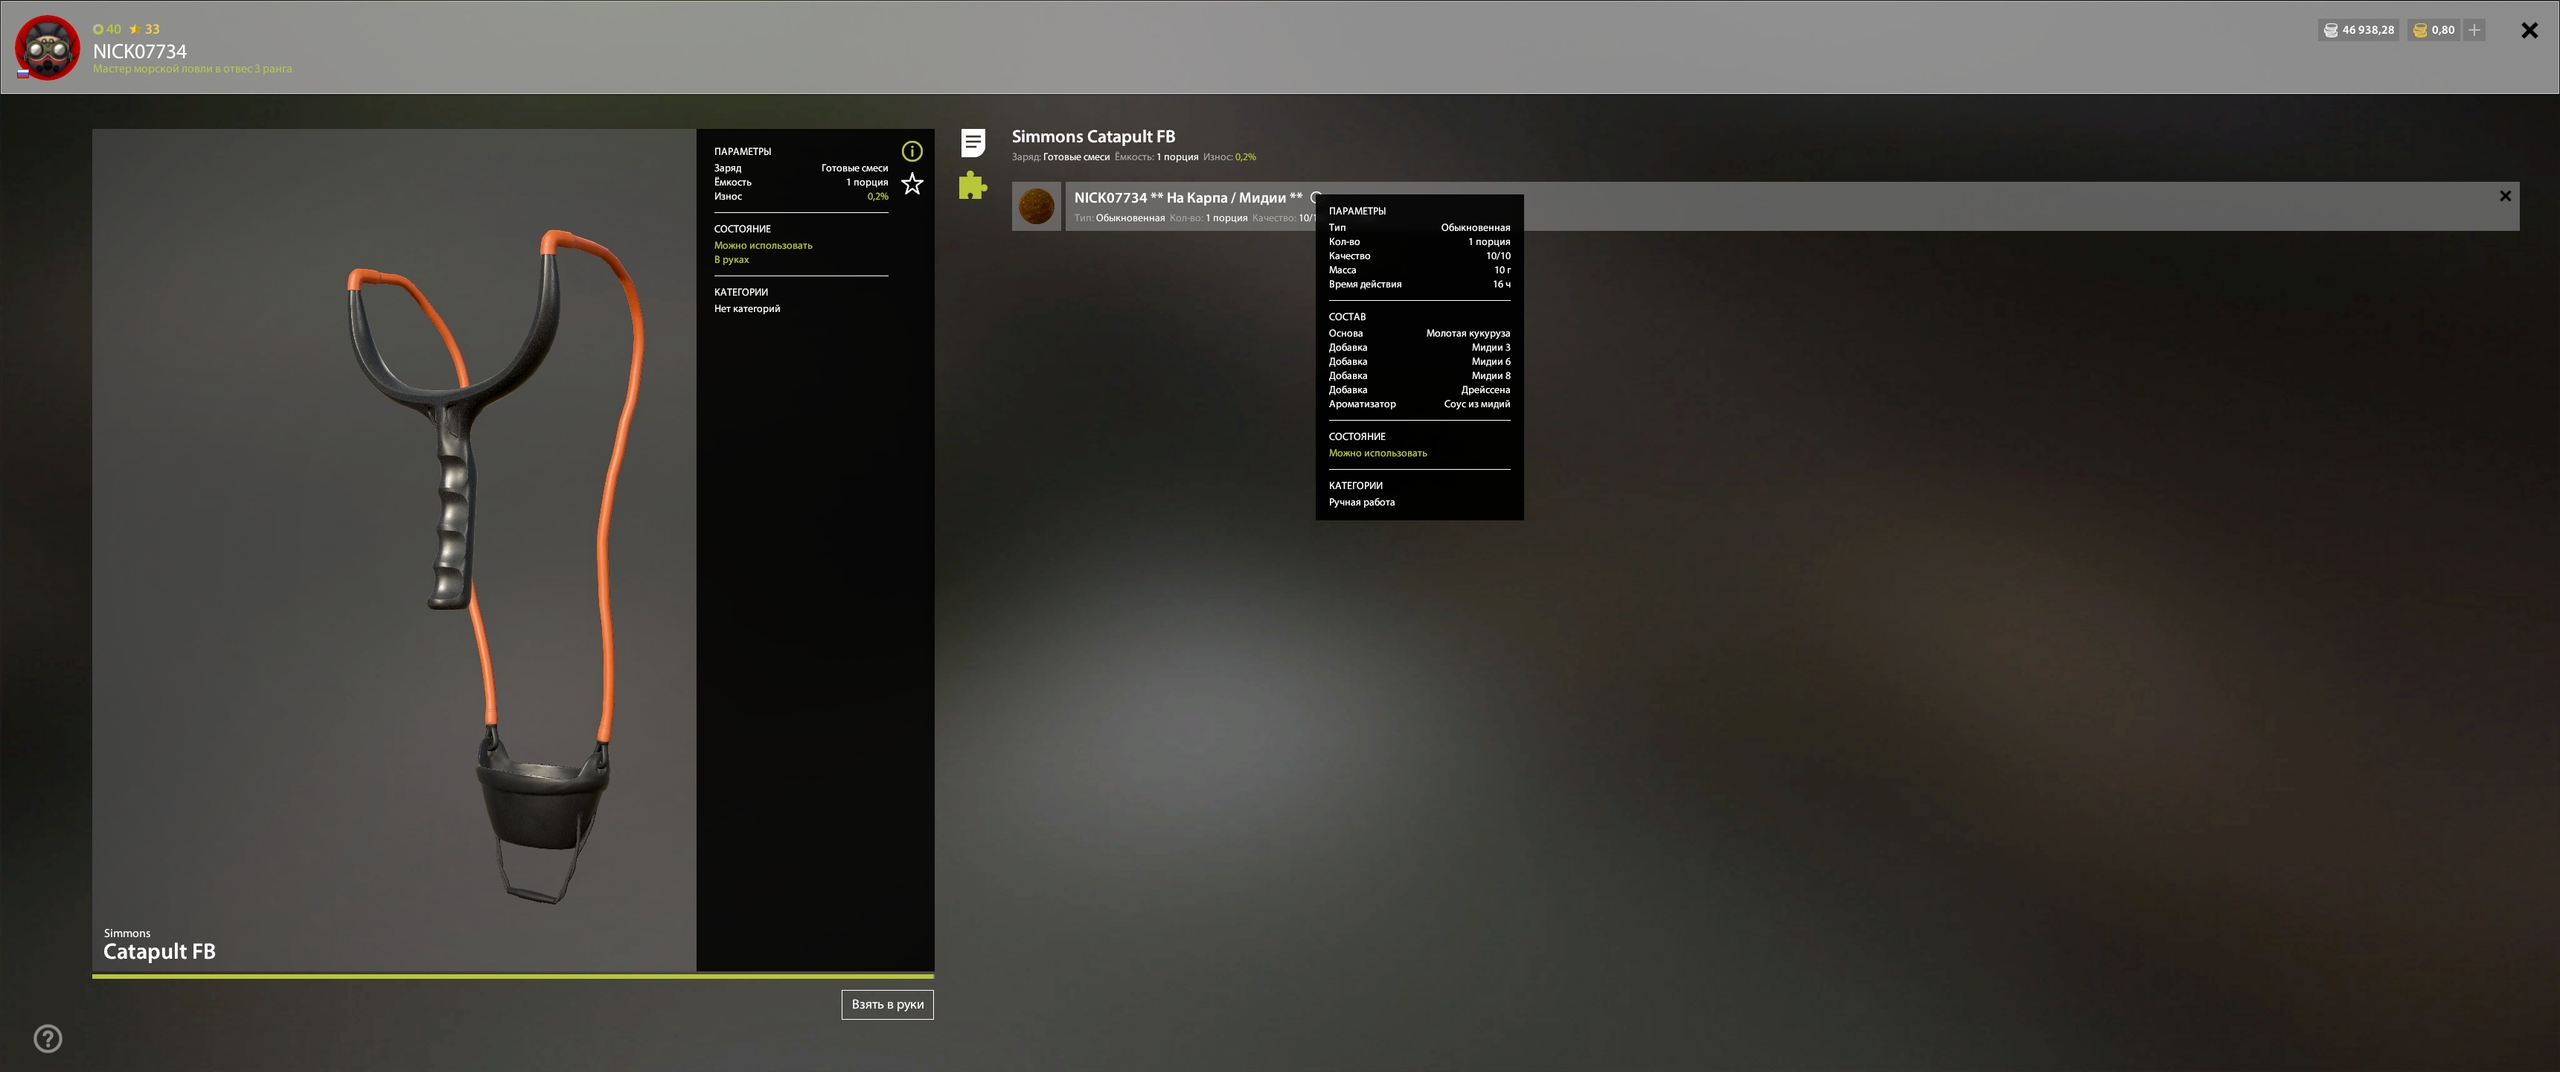Click the gold coins balance 0,80
The width and height of the screenshot is (2560, 1072).
pos(2433,30)
